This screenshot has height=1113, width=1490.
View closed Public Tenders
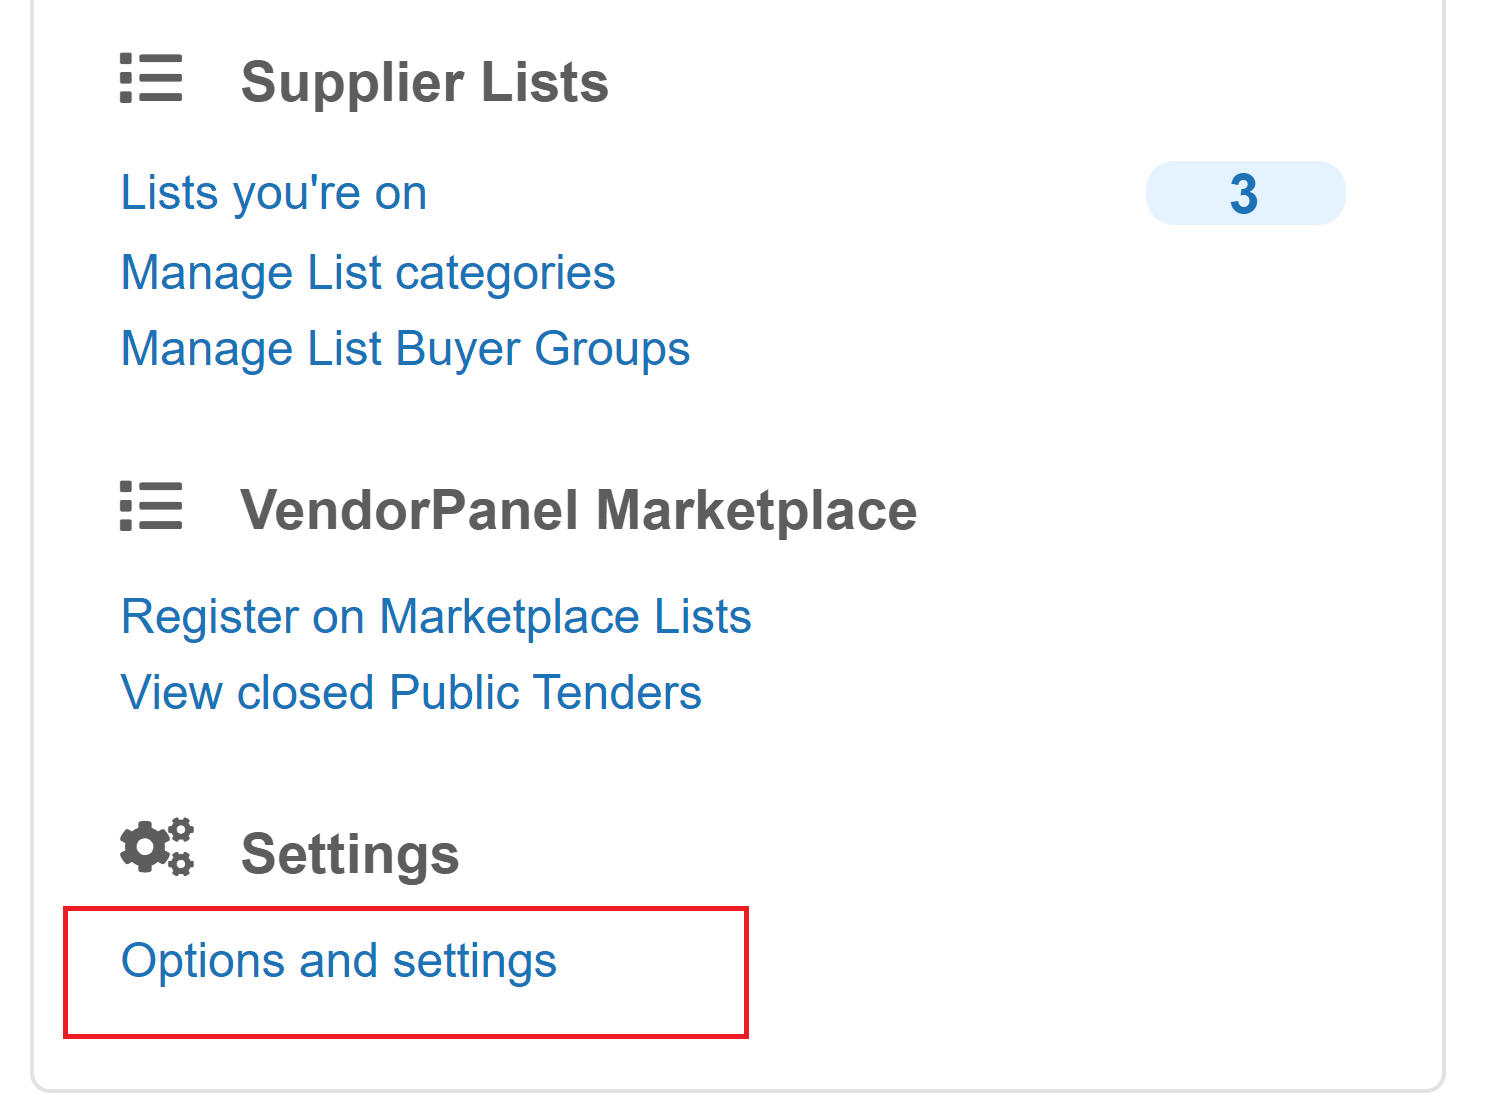[411, 693]
